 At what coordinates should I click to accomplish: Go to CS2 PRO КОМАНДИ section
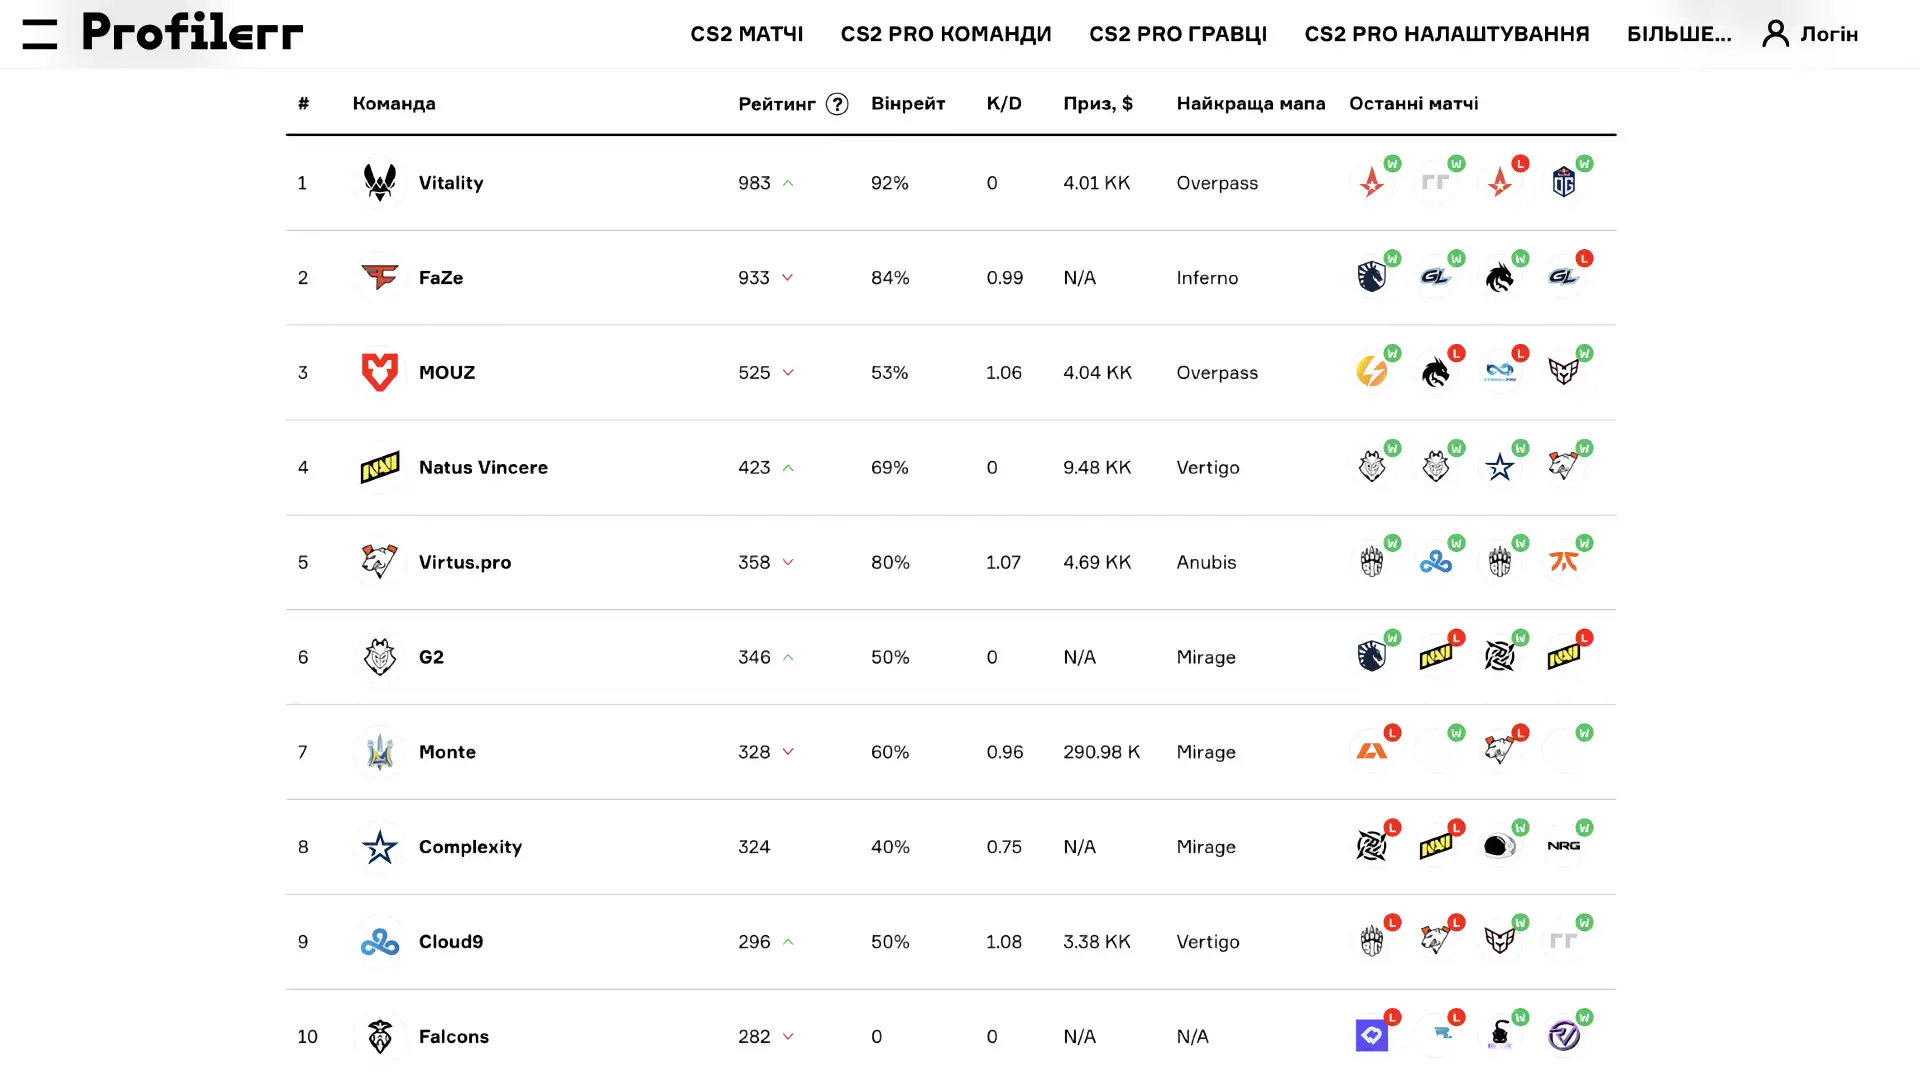pos(946,34)
